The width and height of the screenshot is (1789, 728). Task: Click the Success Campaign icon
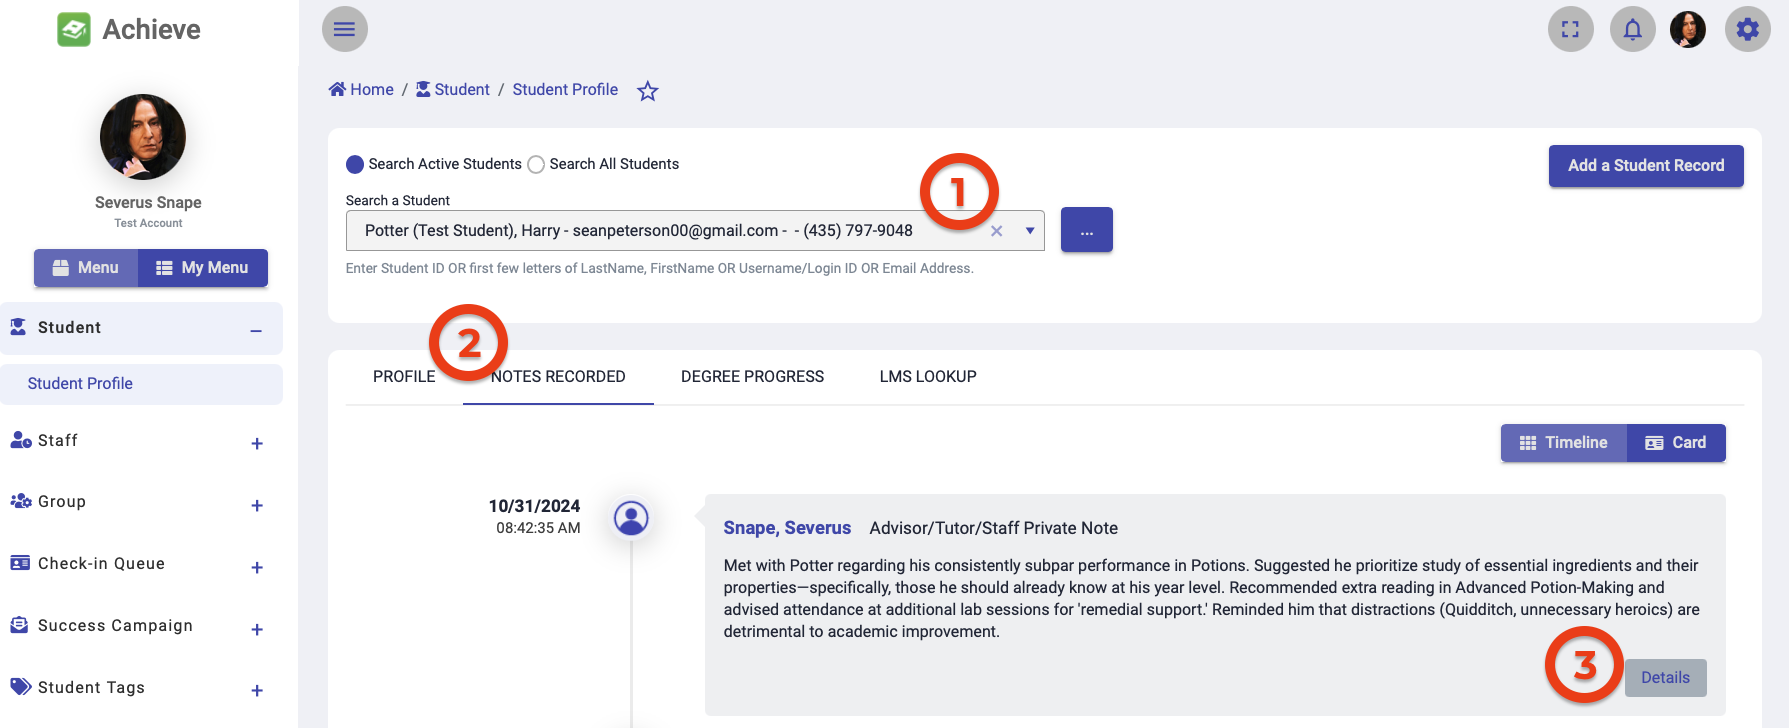[19, 625]
